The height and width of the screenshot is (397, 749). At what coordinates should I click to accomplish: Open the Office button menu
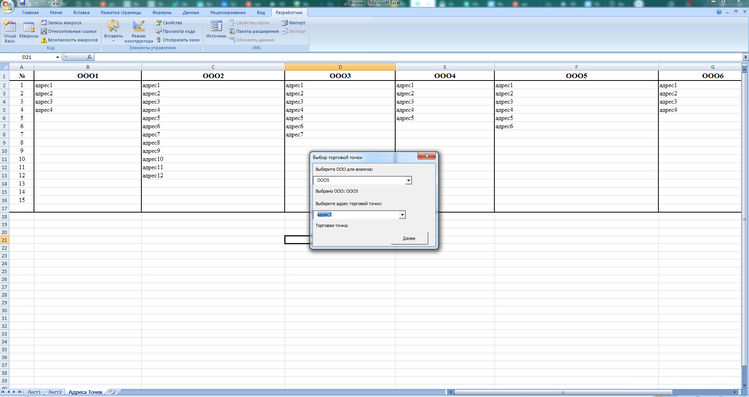point(7,6)
